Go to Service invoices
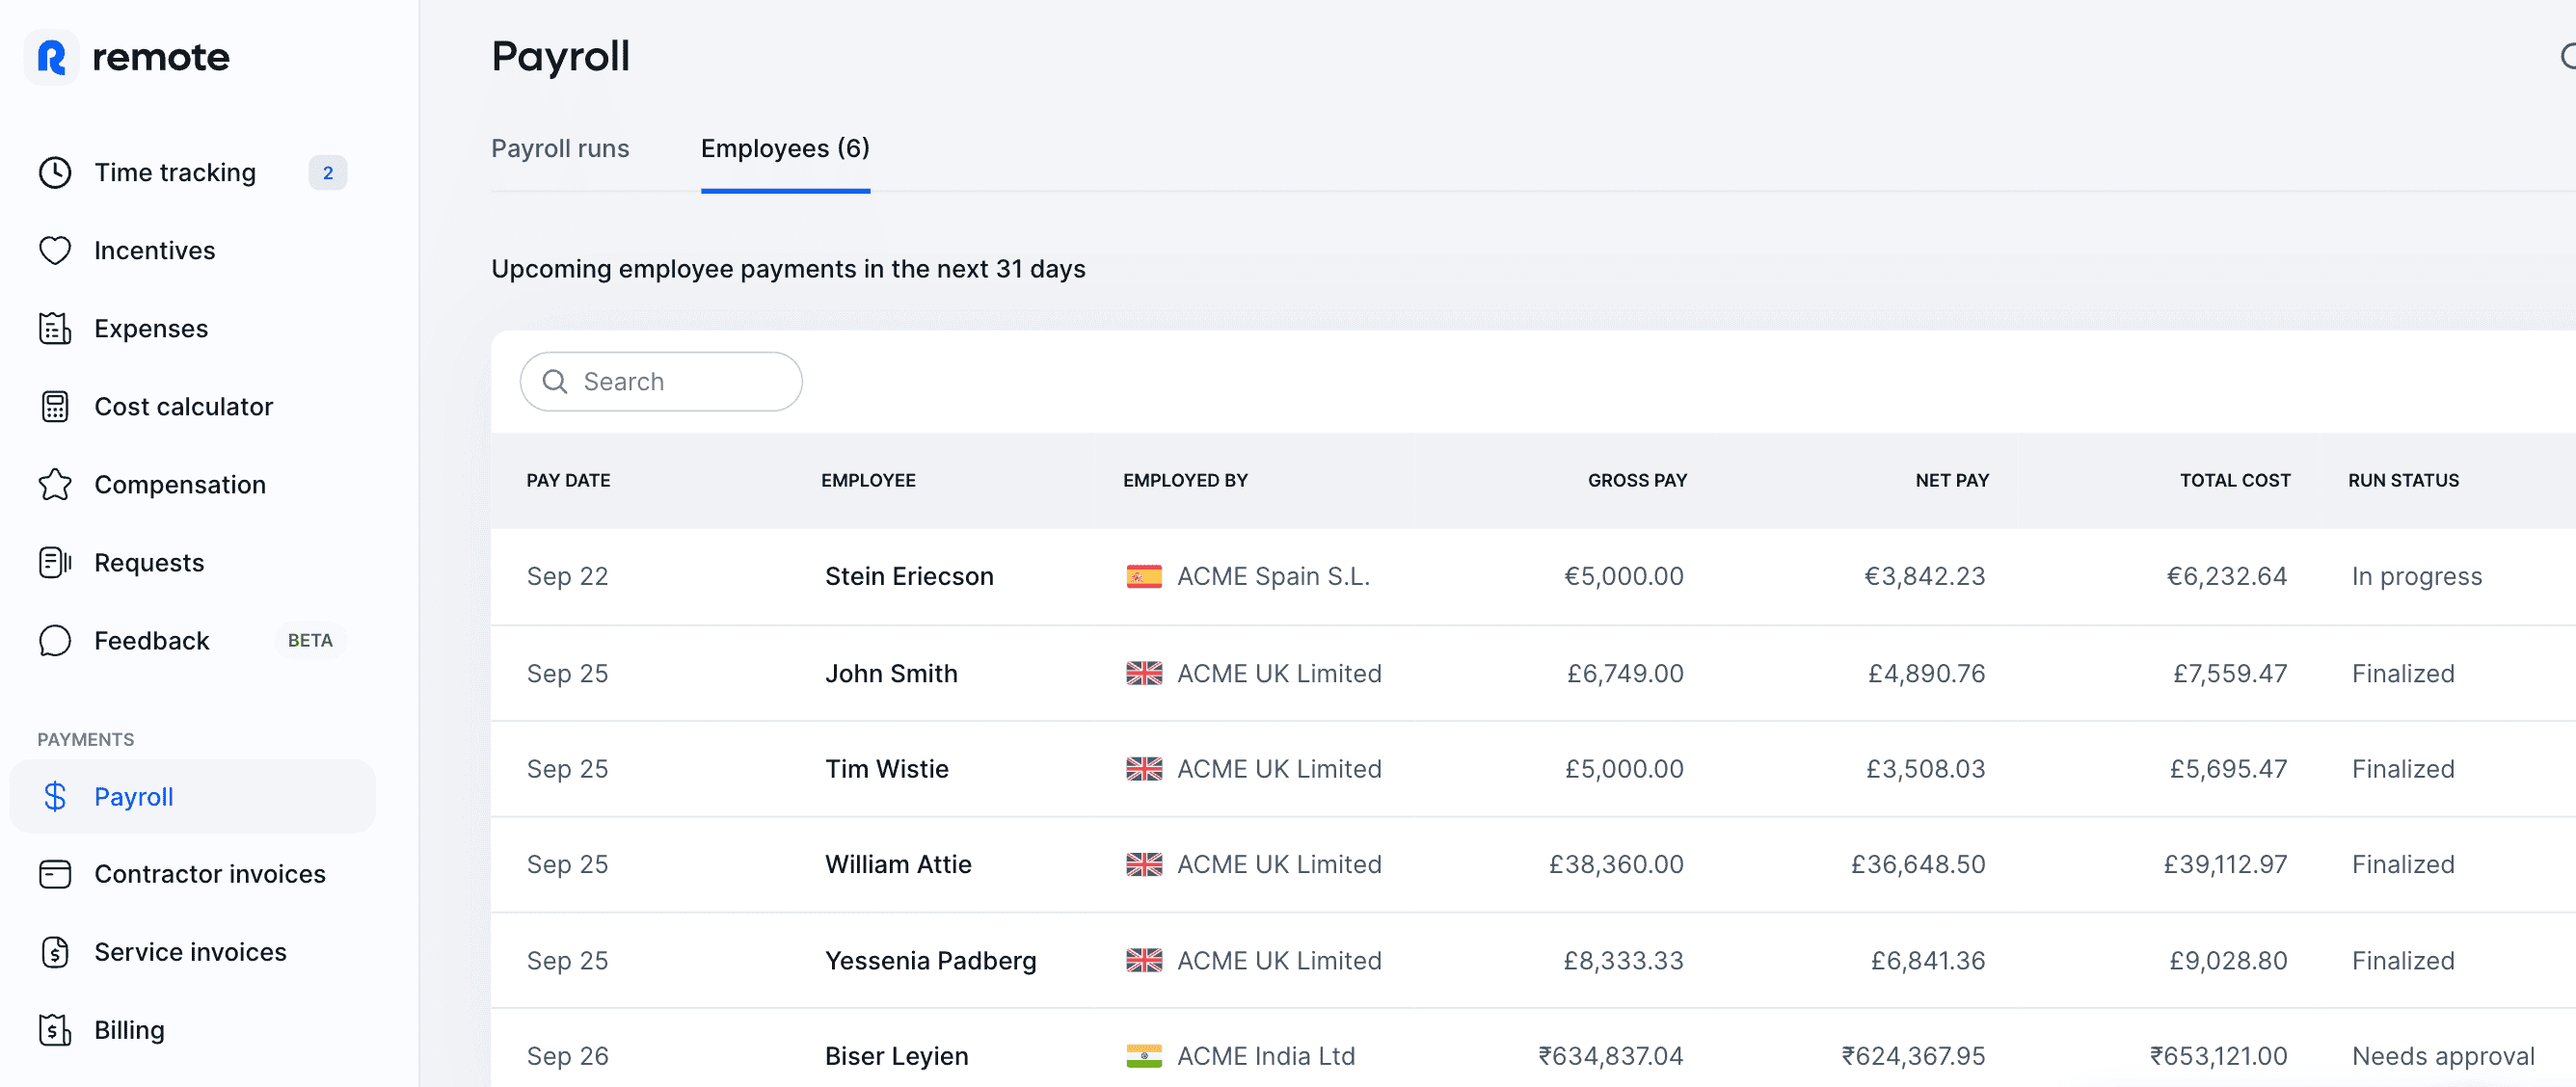 [x=192, y=951]
